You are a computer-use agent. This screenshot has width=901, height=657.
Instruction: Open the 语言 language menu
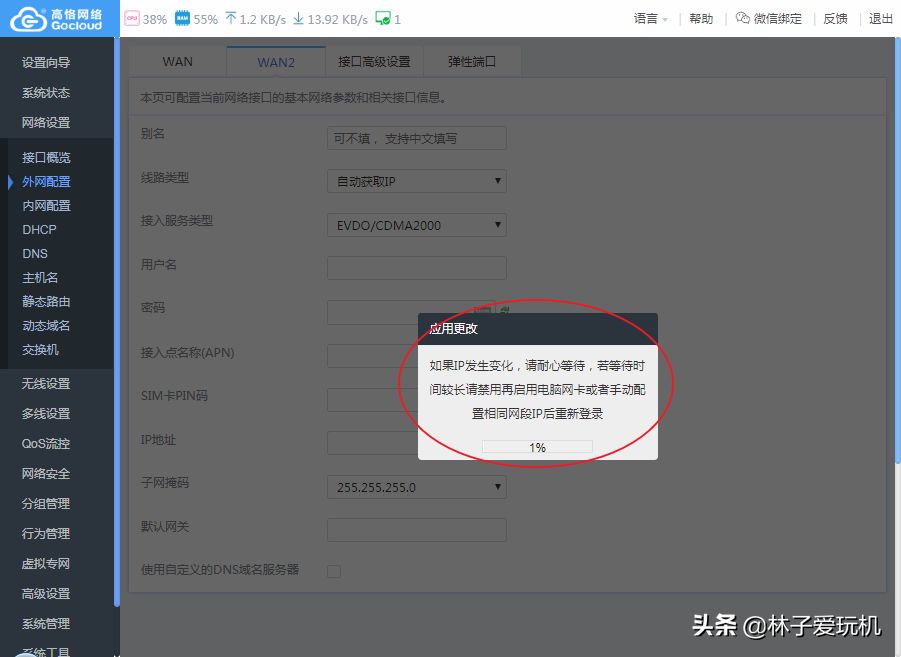click(651, 18)
